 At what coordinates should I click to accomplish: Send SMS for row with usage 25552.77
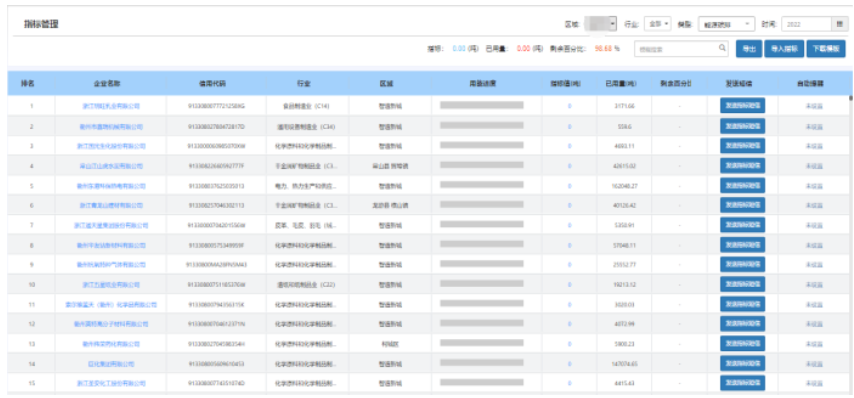pyautogui.click(x=742, y=265)
